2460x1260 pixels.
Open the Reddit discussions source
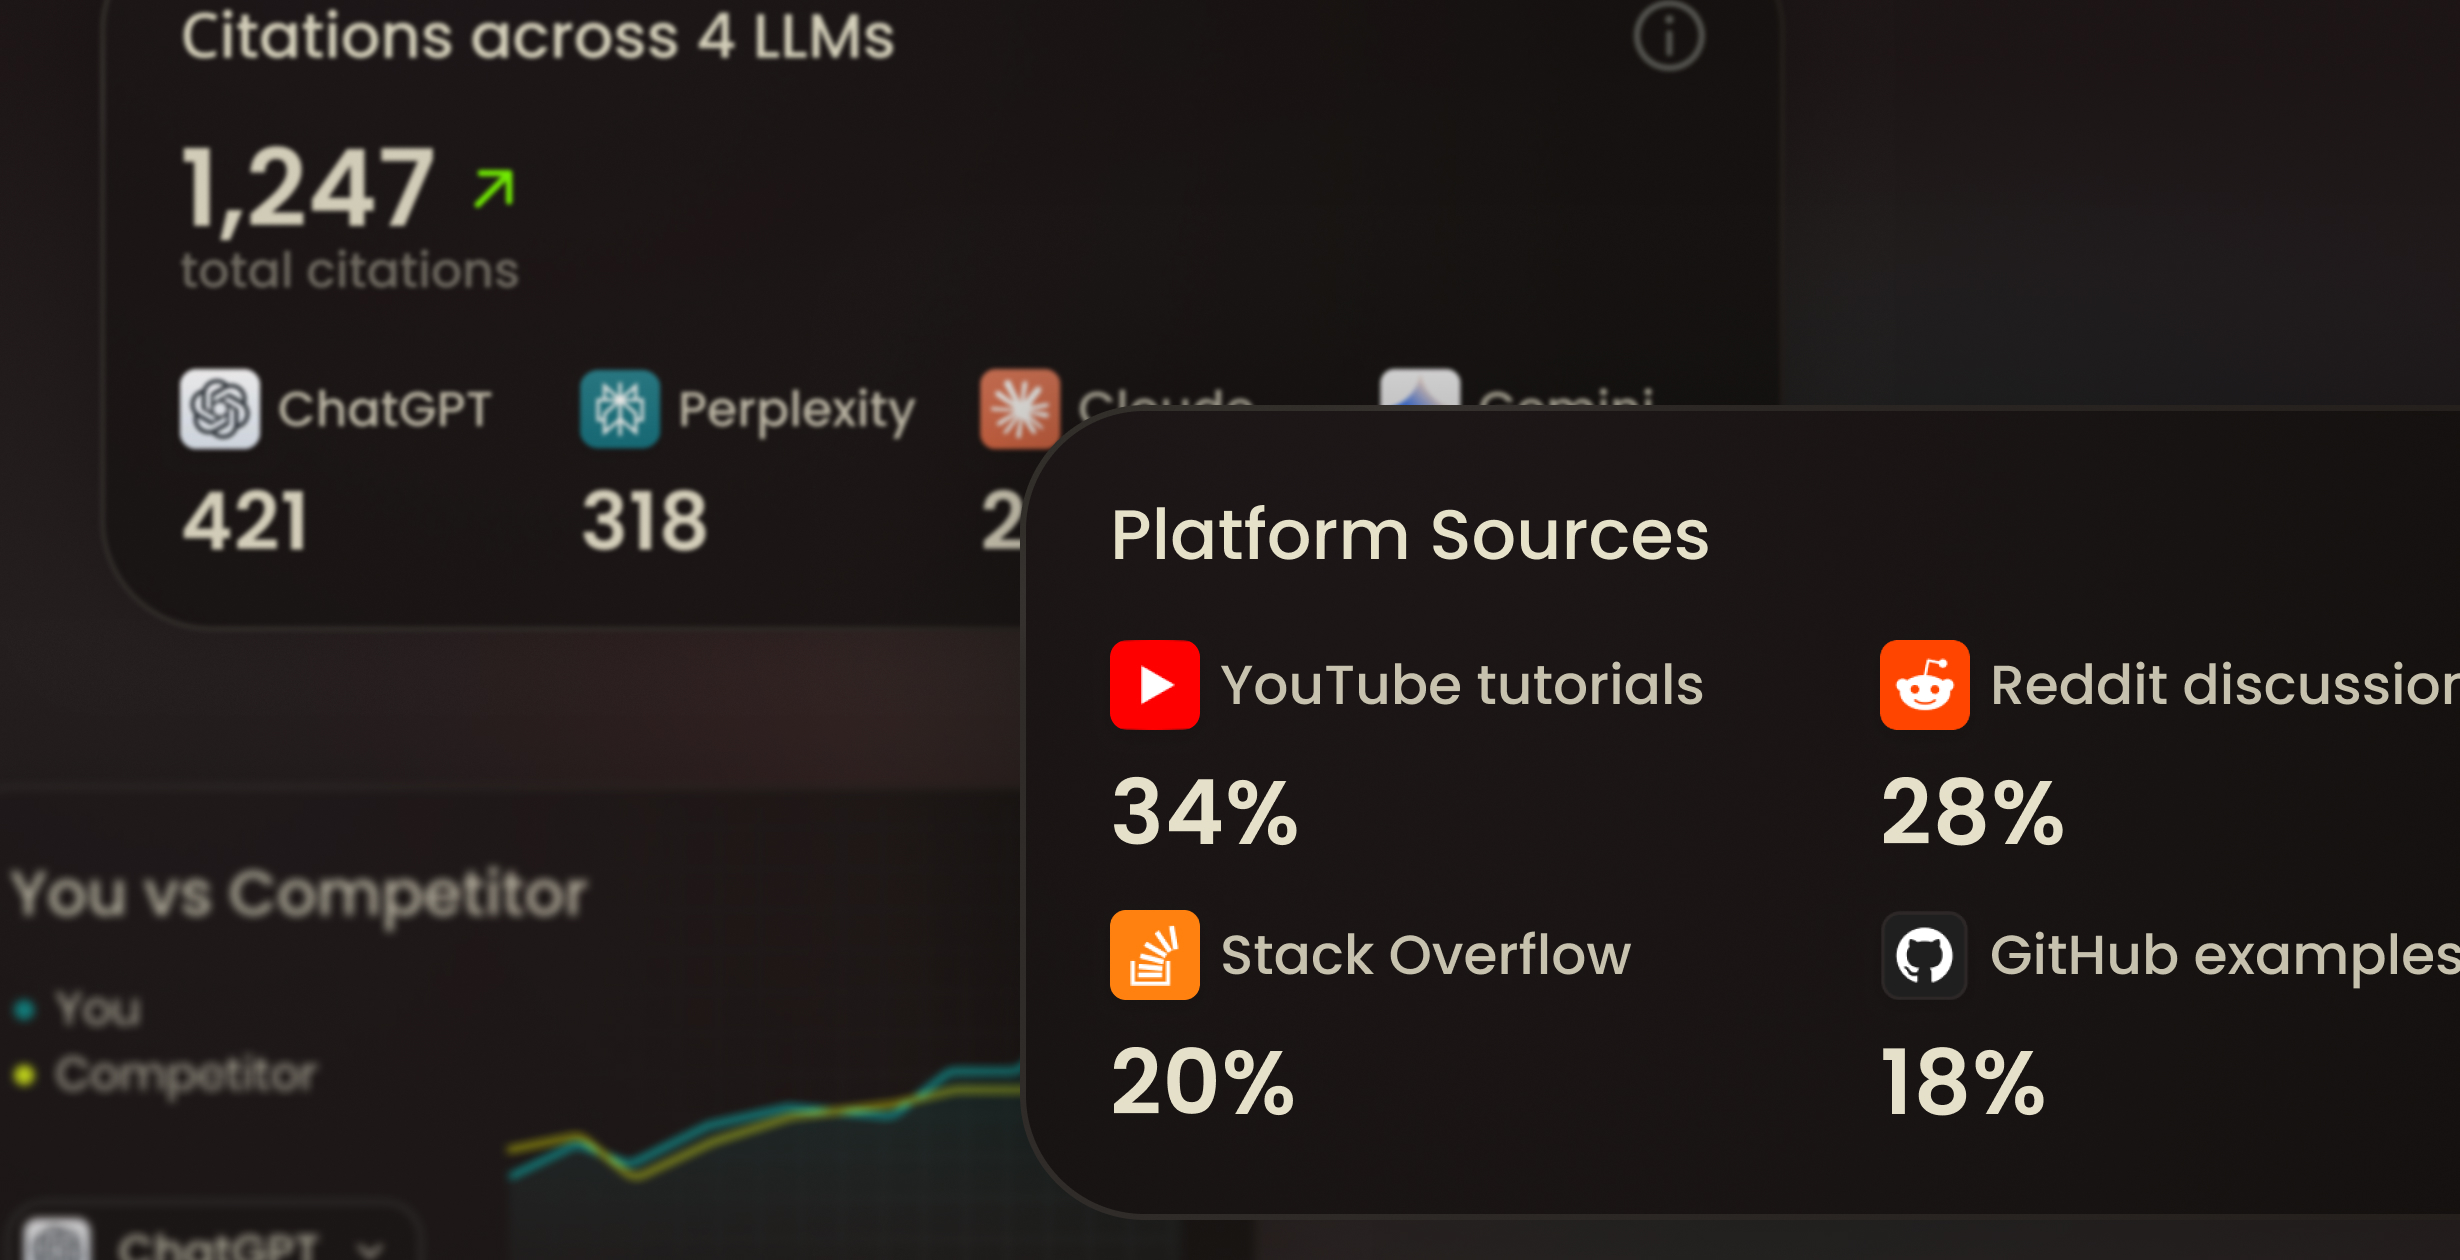click(x=2224, y=685)
